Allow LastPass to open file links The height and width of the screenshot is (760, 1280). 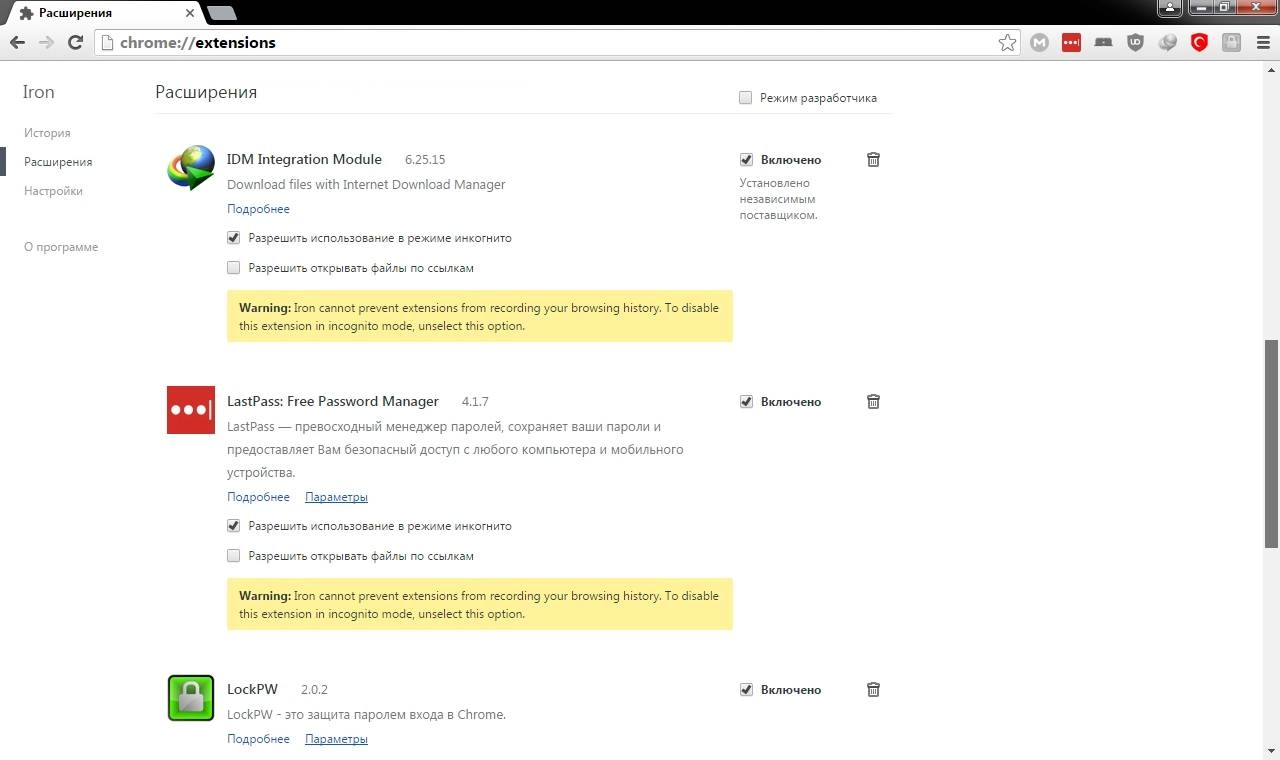coord(233,556)
